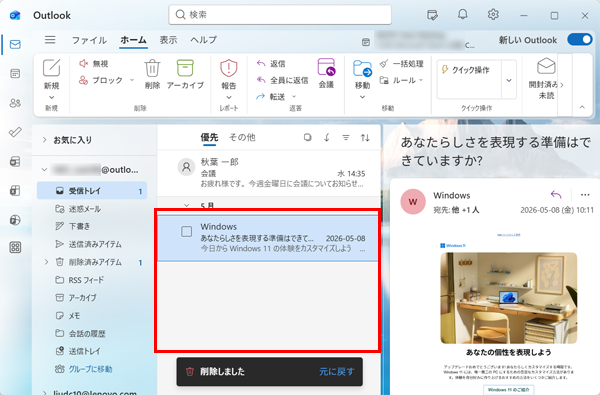The height and width of the screenshot is (395, 600).
Task: Click the ブロック block button
Action: (101, 80)
